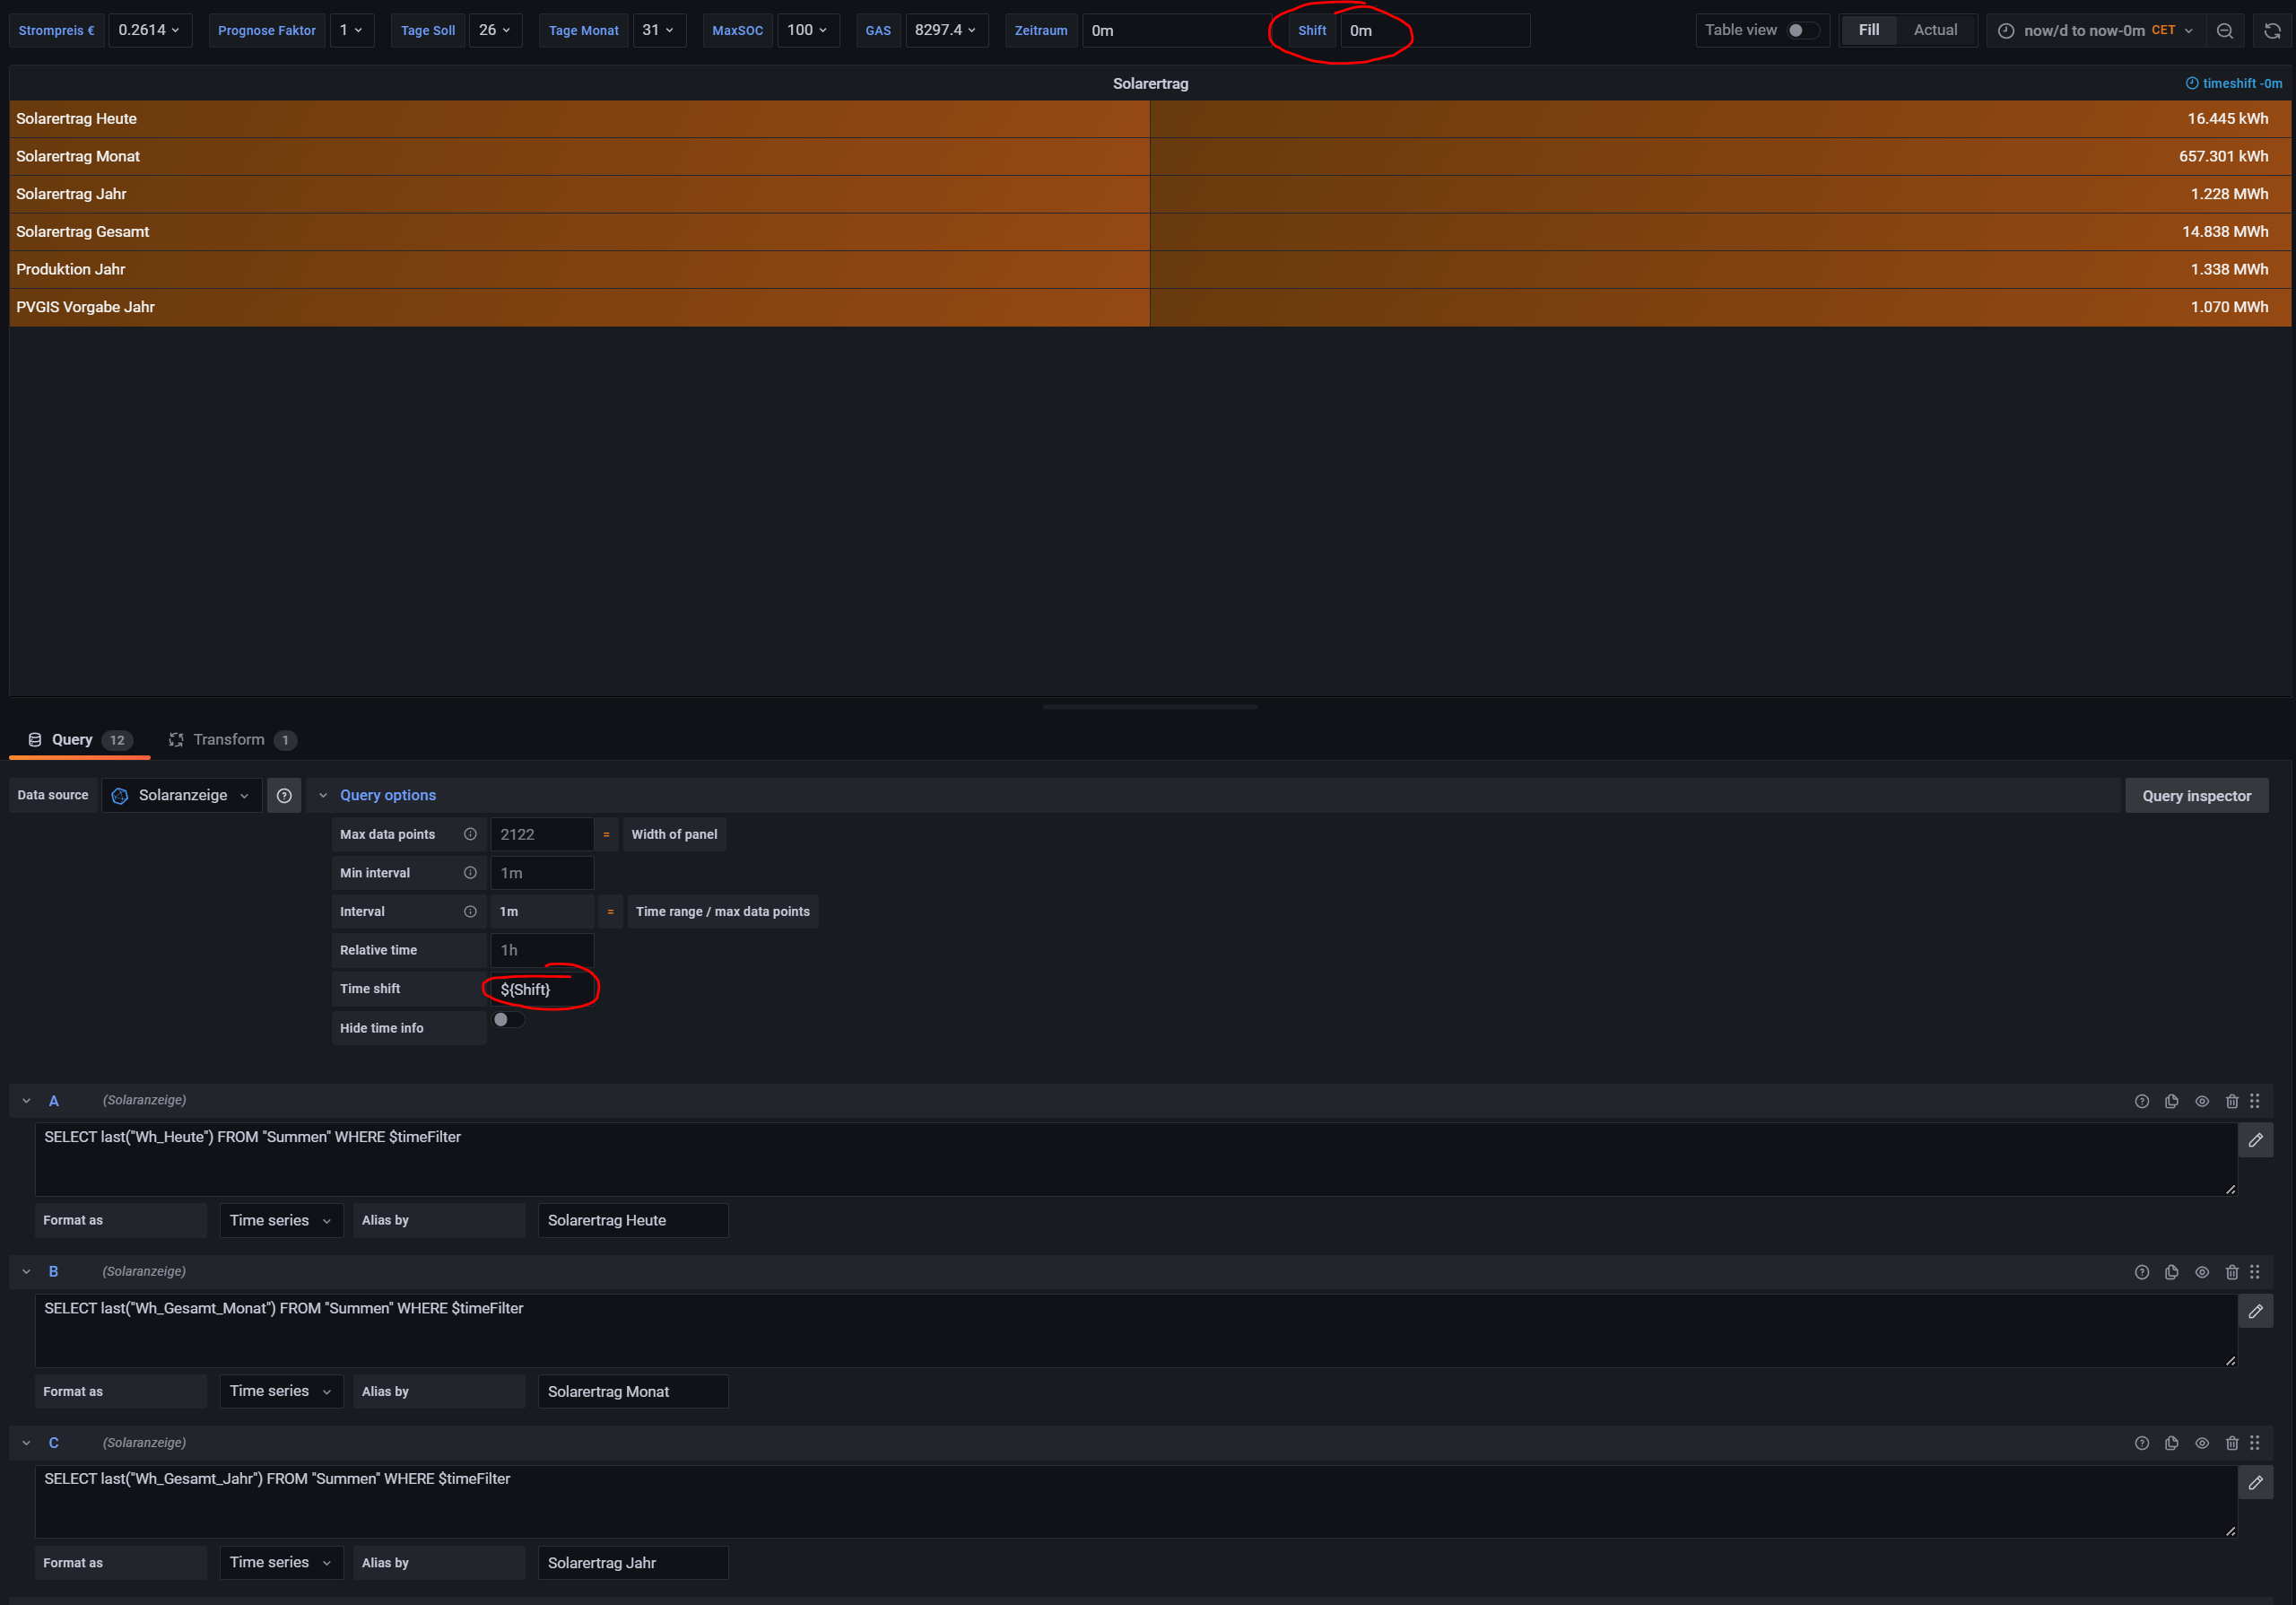Click the refresh dashboard icon

point(2271,31)
